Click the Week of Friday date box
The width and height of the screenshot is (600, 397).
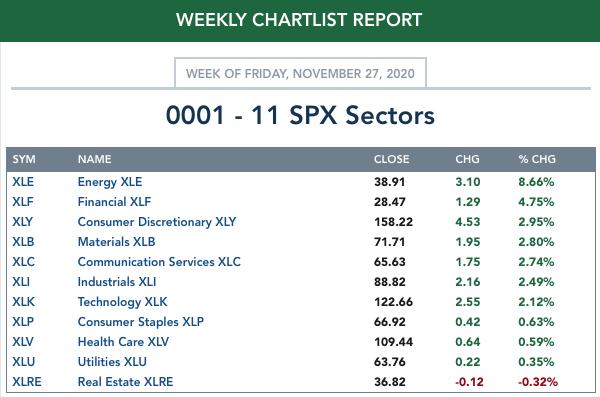pyautogui.click(x=300, y=73)
